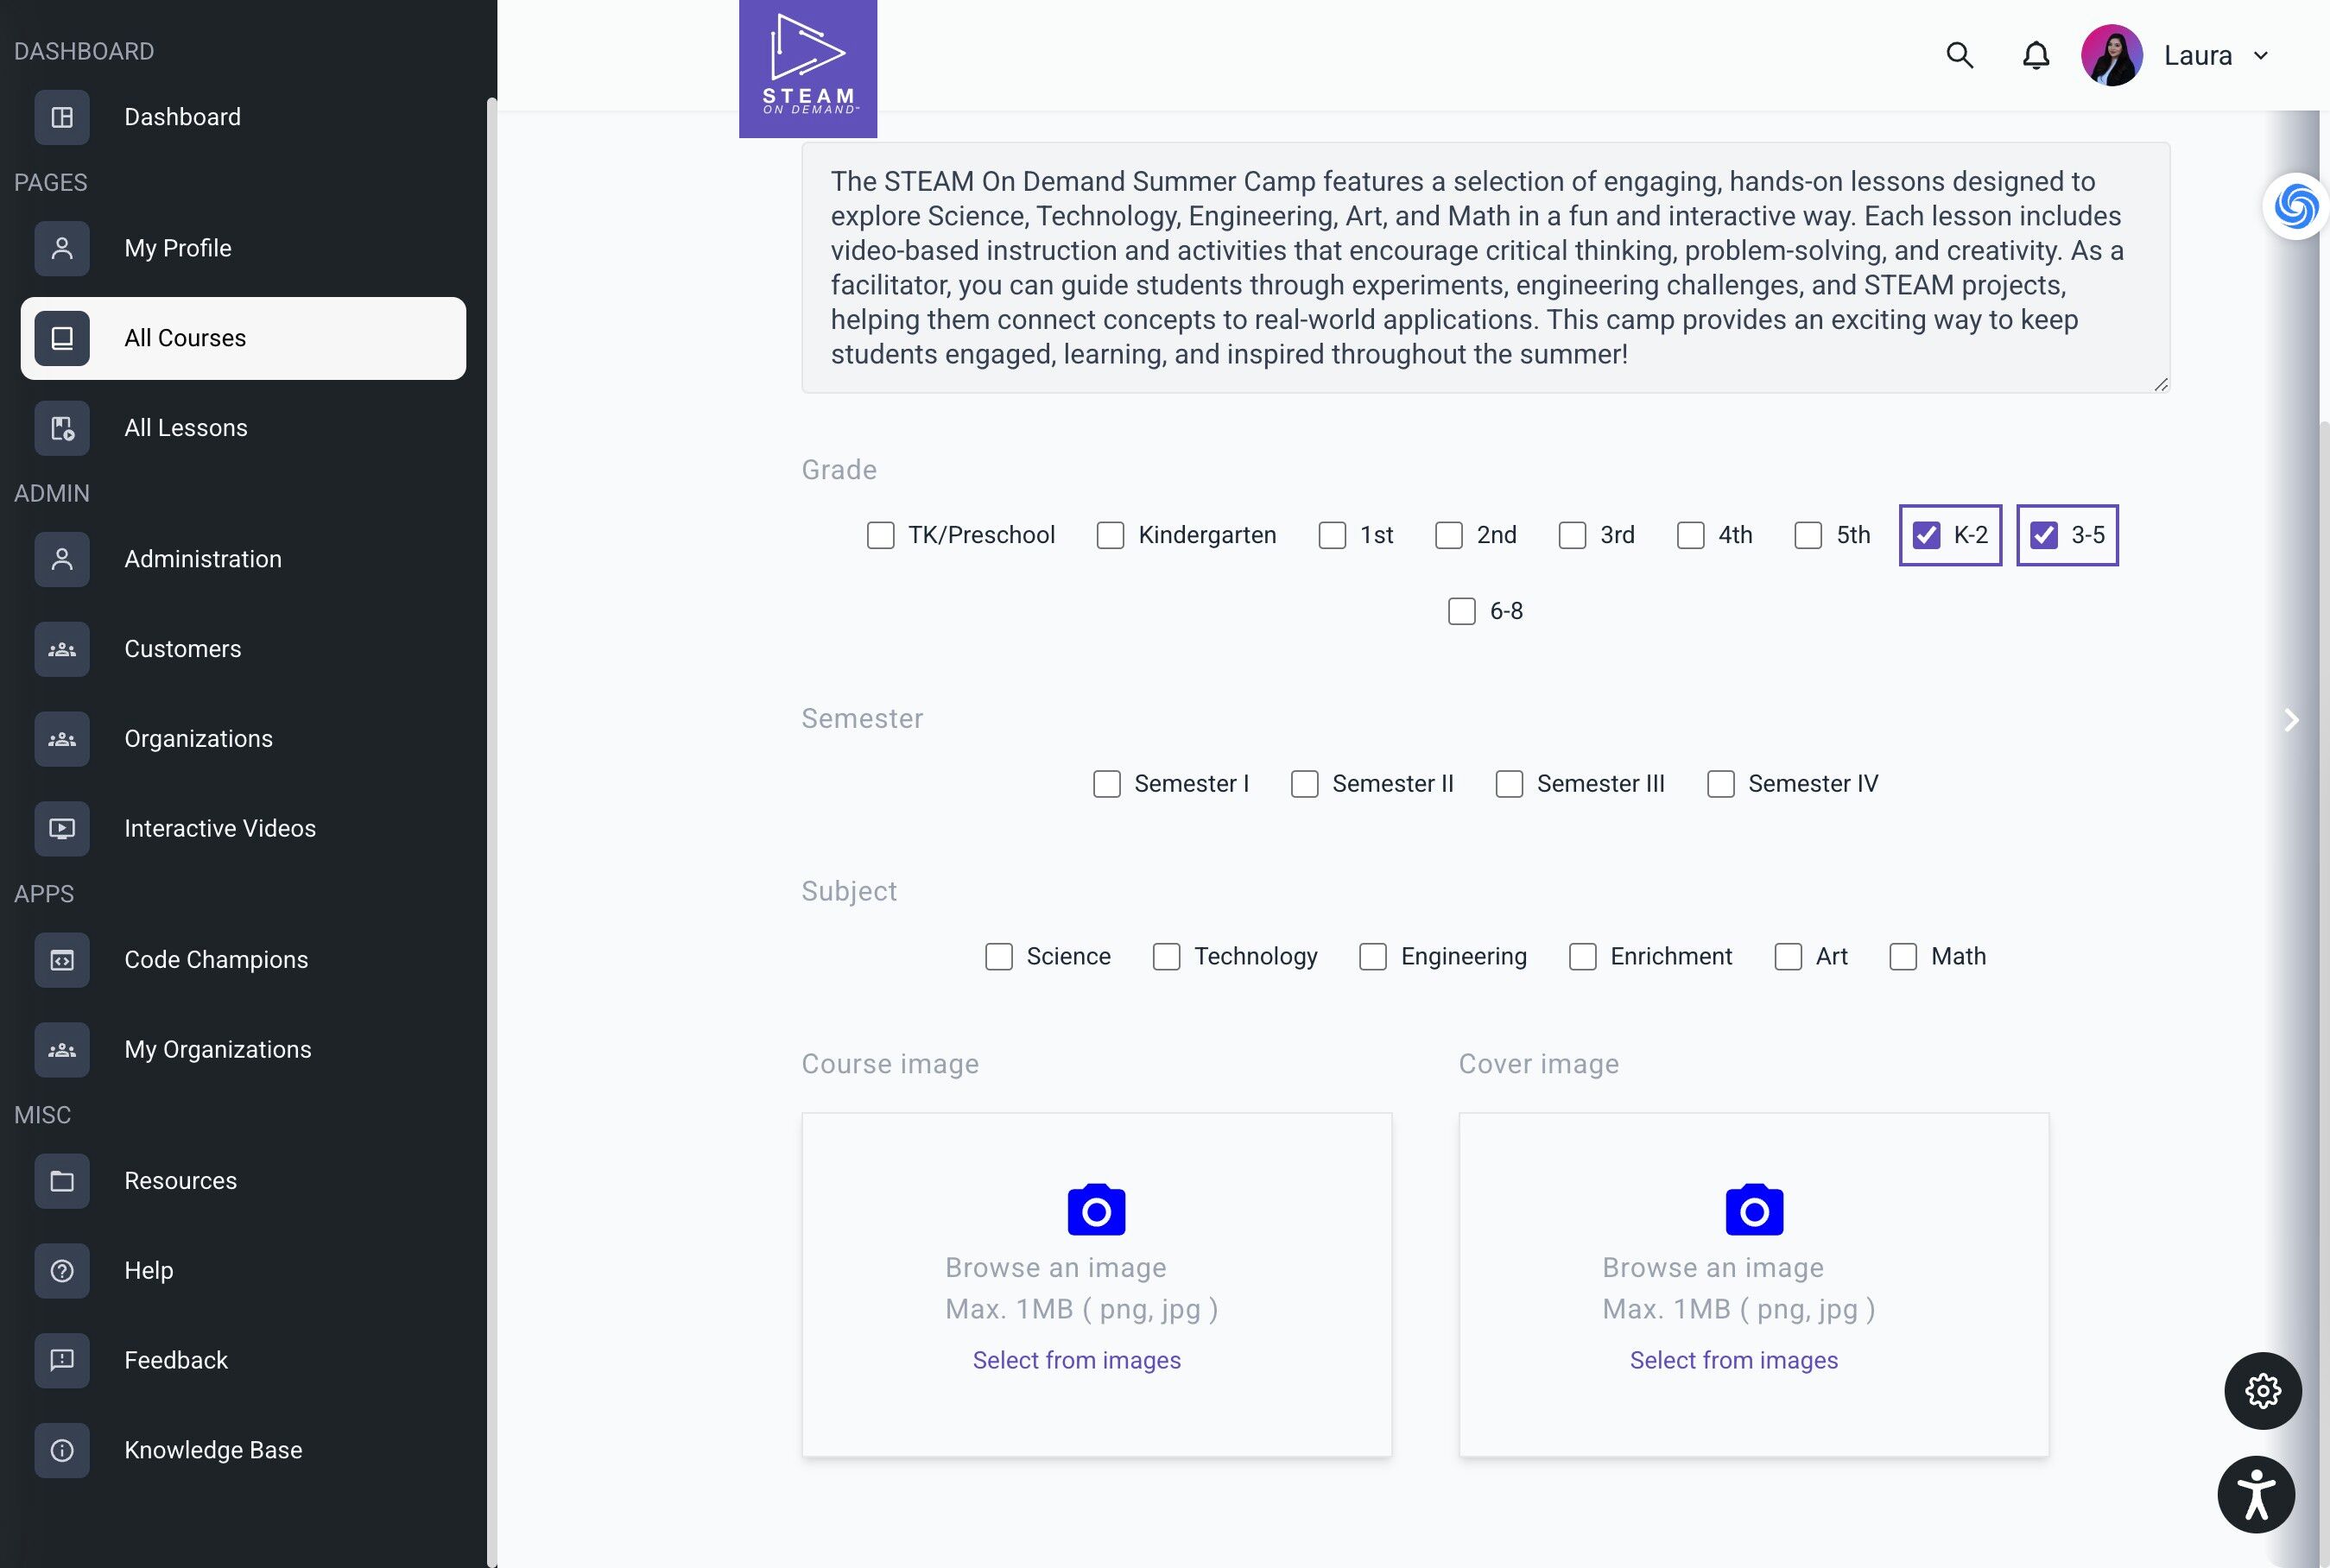Click the blue swirl assistant icon

pyautogui.click(x=2296, y=206)
